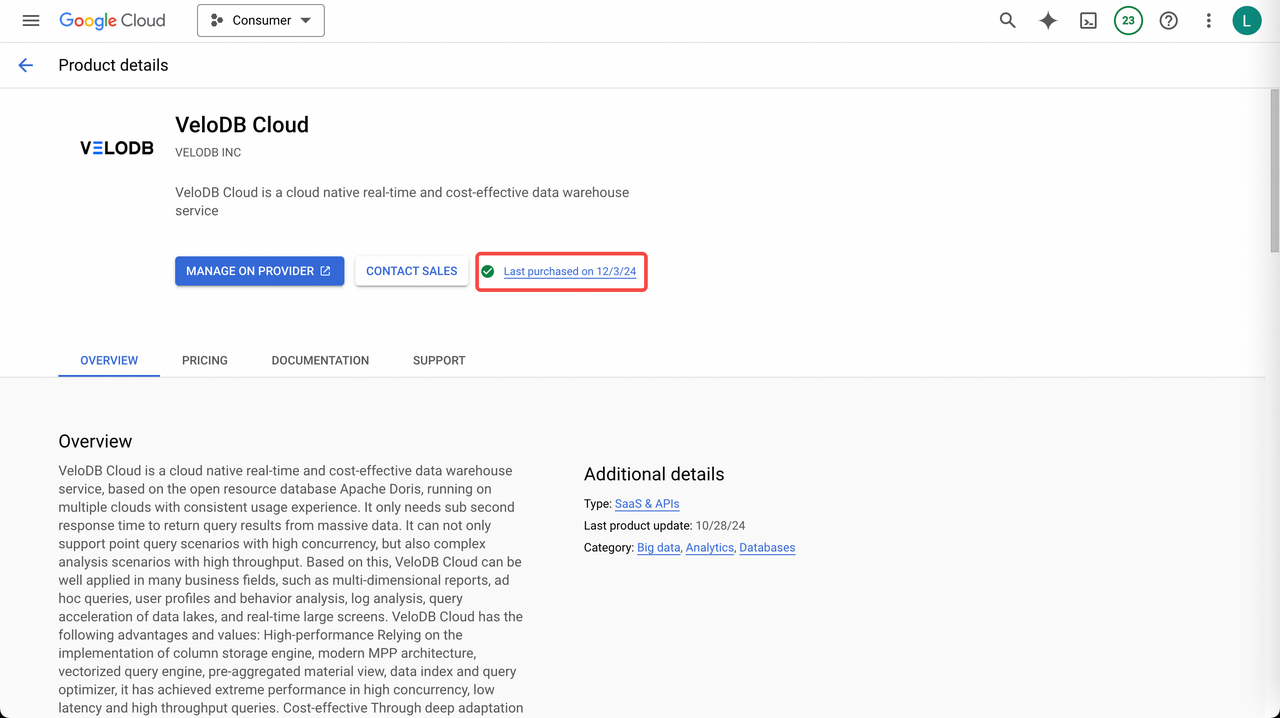Screen dimensions: 1280x718
Task: View notifications badge showing 23
Action: click(x=1128, y=20)
